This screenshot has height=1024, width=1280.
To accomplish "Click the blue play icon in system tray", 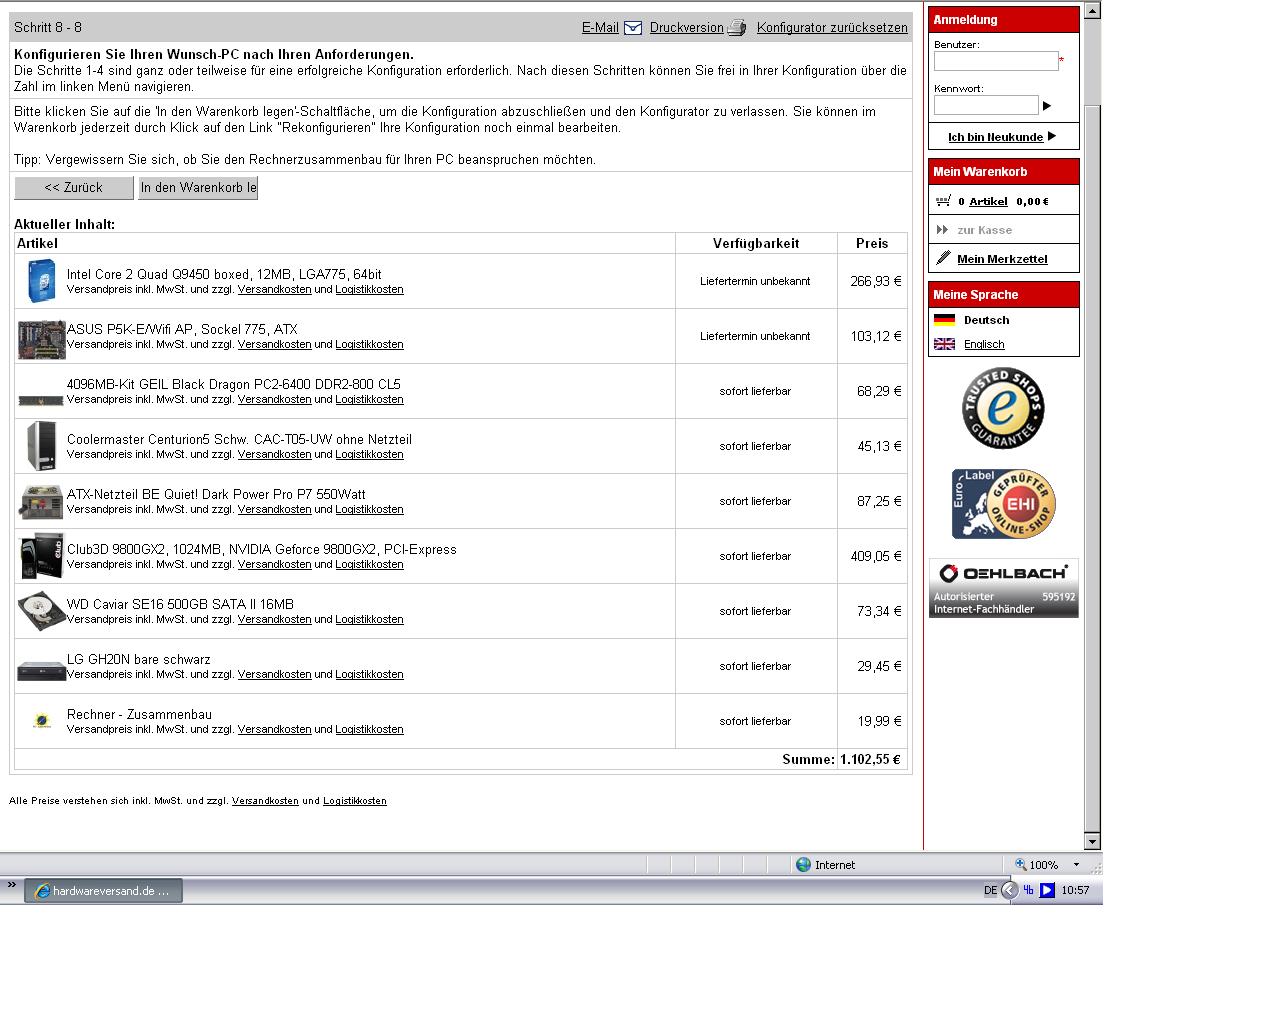I will [1047, 890].
